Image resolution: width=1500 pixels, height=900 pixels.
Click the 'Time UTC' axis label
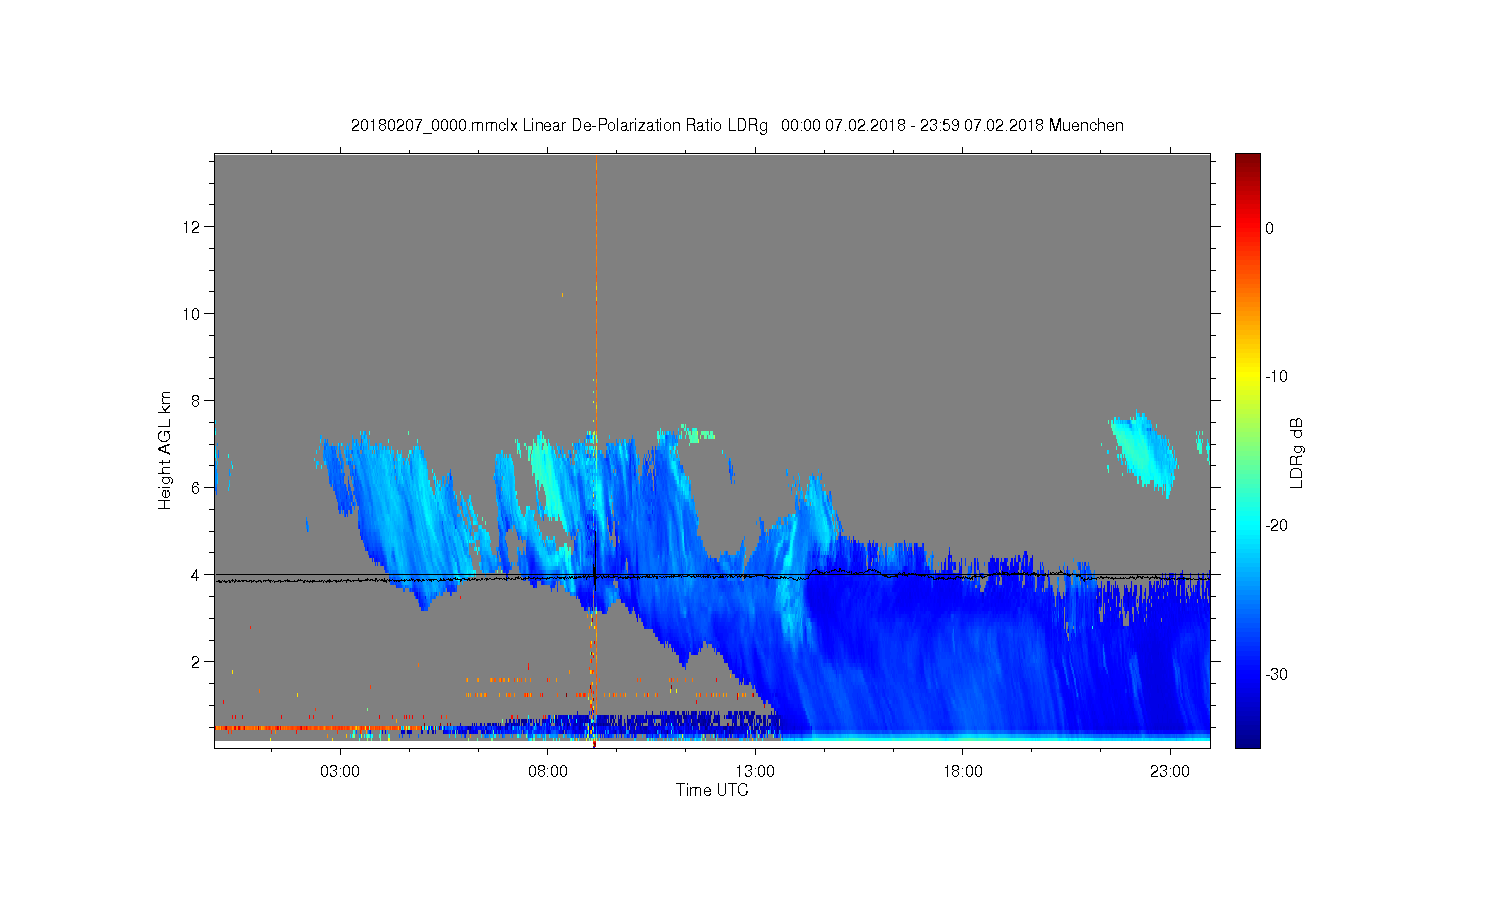(712, 790)
